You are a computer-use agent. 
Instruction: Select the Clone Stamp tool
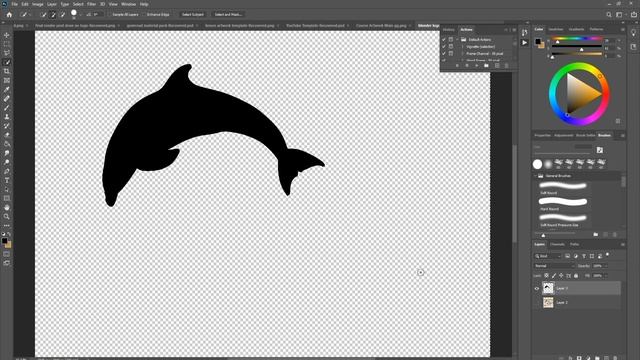[x=7, y=117]
